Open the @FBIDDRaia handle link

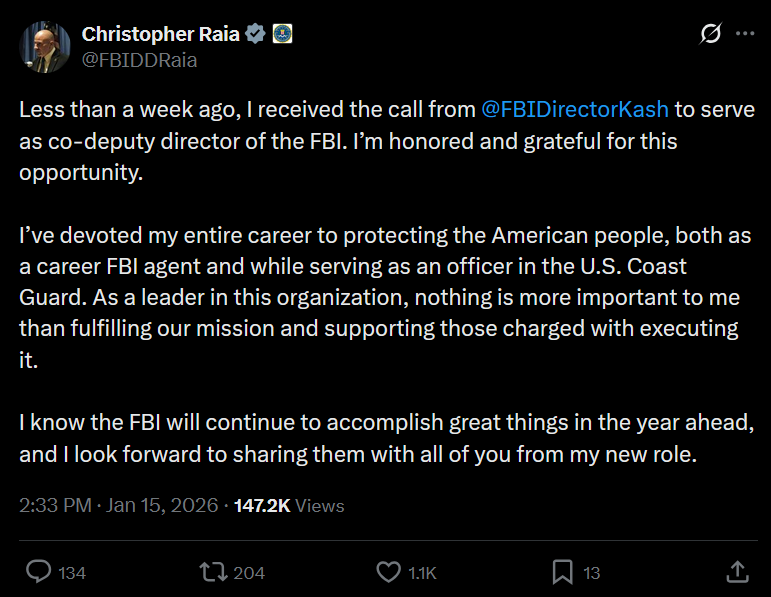click(x=139, y=60)
